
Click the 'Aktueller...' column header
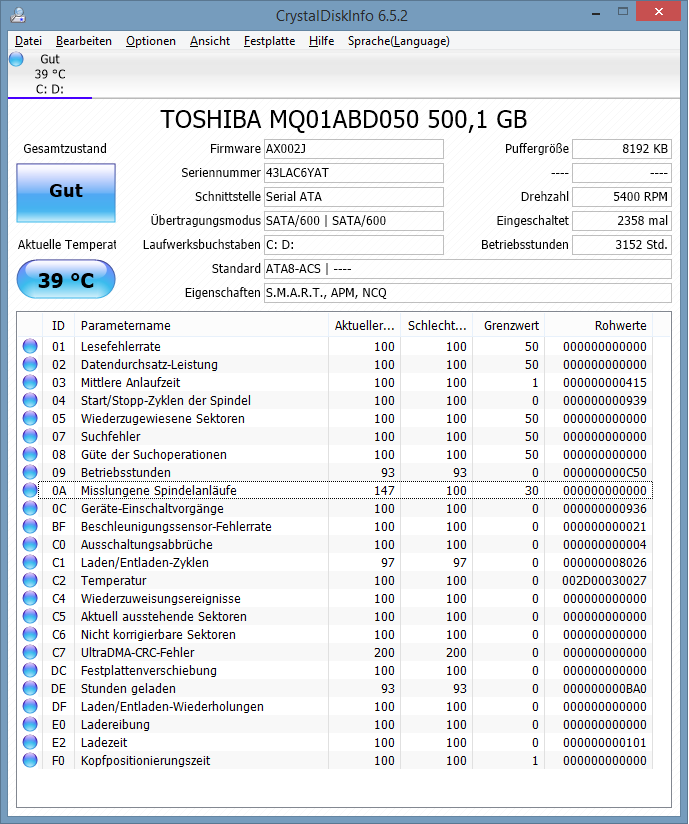365,325
